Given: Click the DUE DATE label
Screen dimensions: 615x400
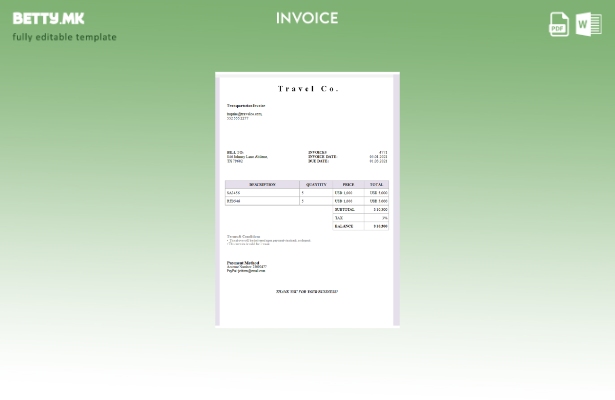Looking at the screenshot, I should [319, 161].
